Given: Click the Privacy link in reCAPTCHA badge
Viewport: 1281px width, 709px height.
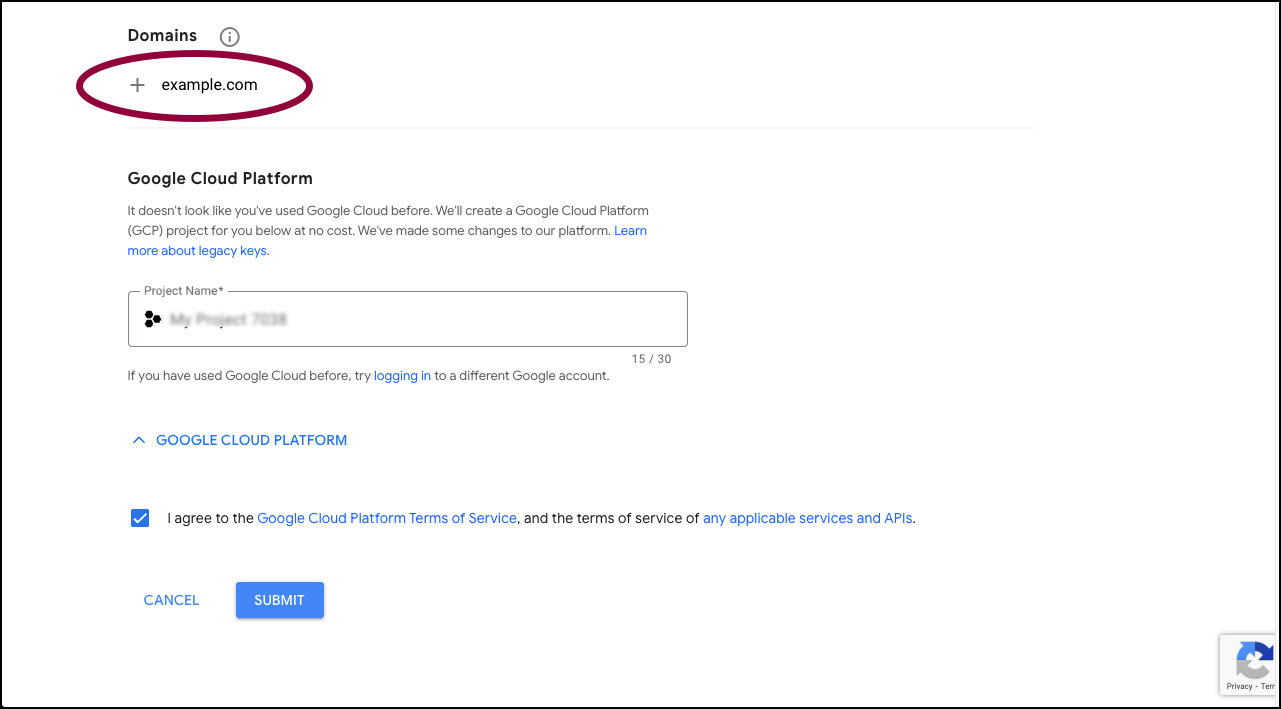Looking at the screenshot, I should coord(1239,686).
